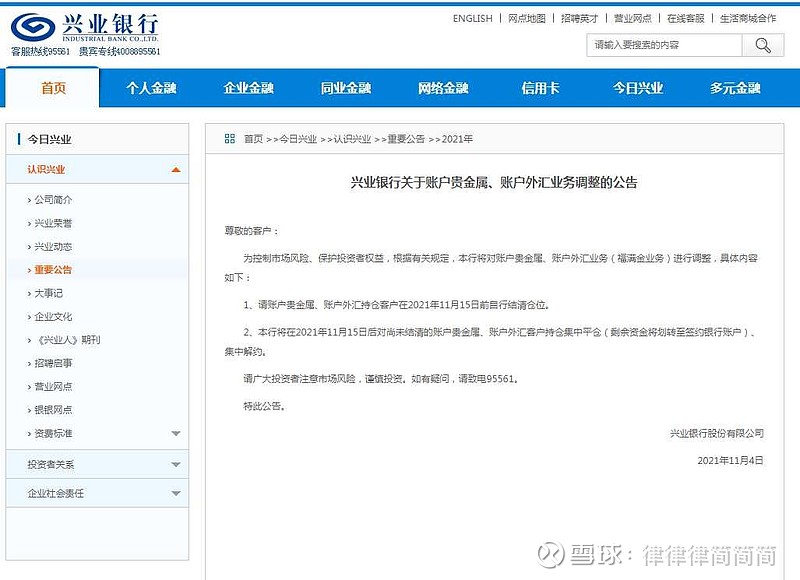Open 兴业荣誉 sidebar item
Image resolution: width=800 pixels, height=580 pixels.
53,223
